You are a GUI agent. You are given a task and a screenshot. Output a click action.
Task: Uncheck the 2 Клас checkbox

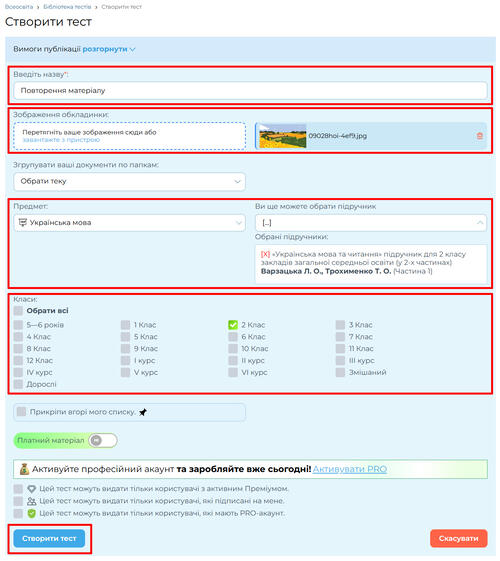pos(233,325)
